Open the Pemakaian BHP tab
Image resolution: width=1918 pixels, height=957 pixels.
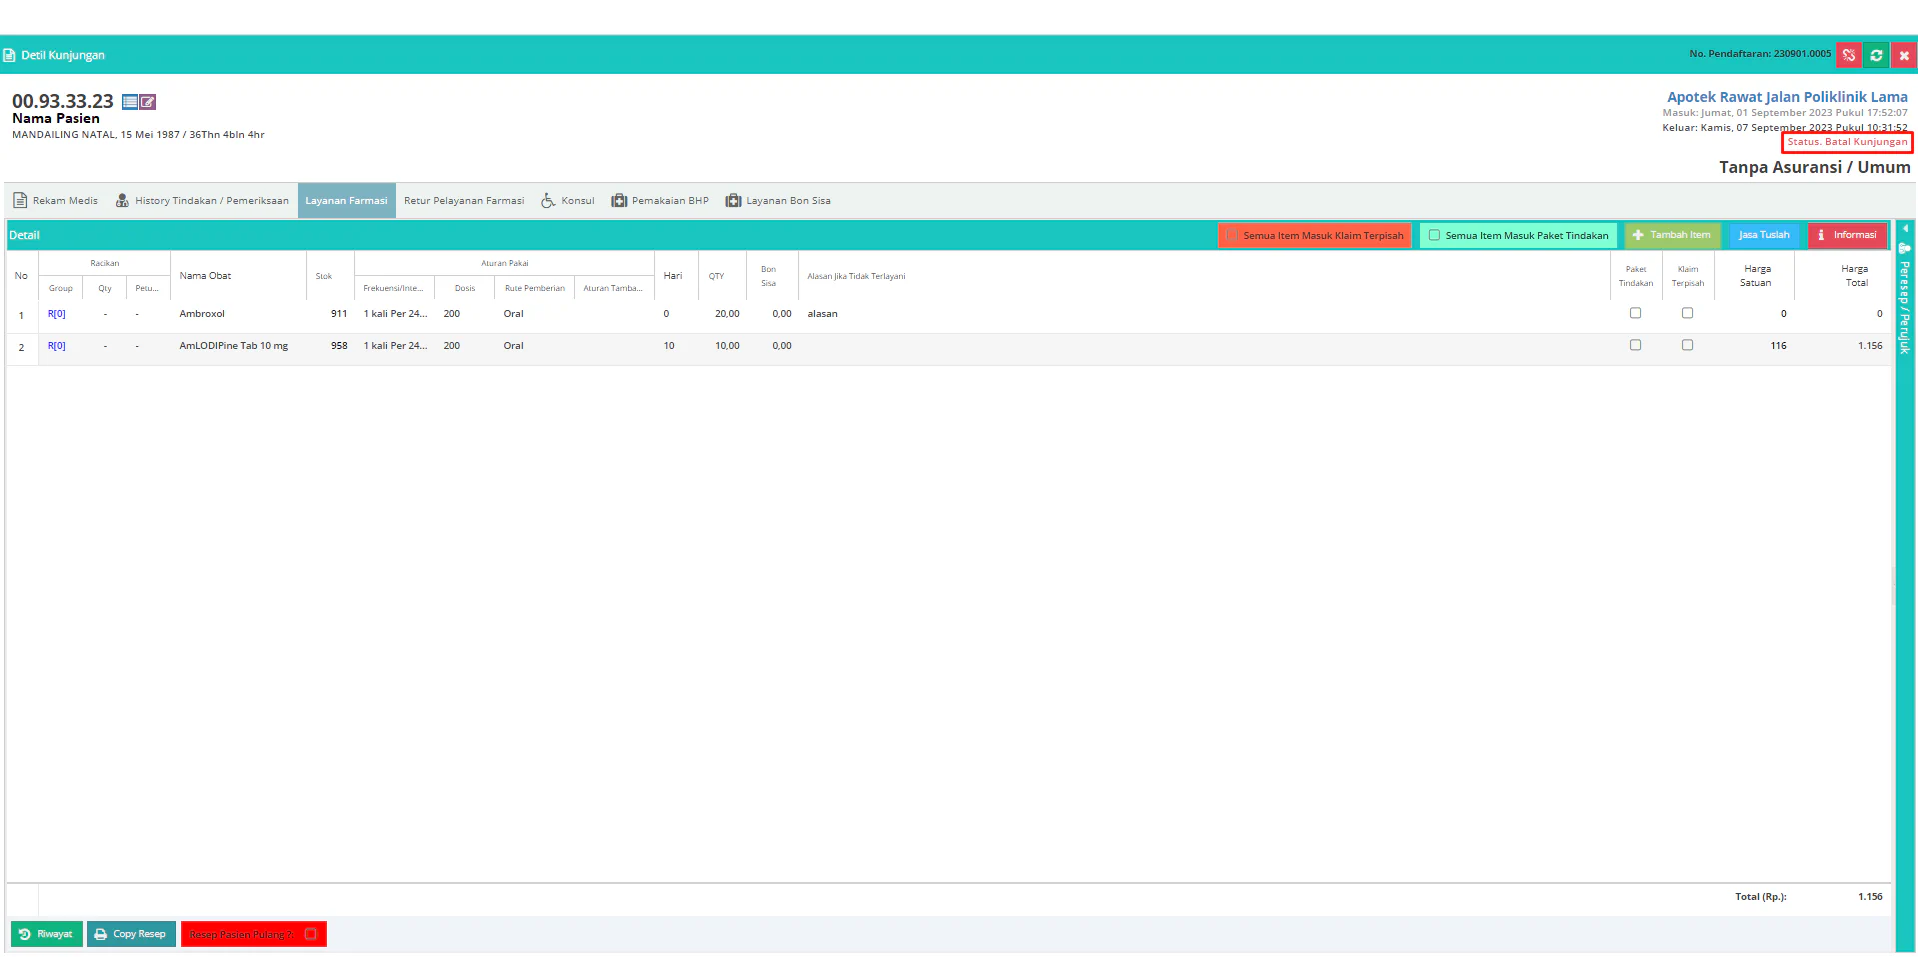point(660,201)
